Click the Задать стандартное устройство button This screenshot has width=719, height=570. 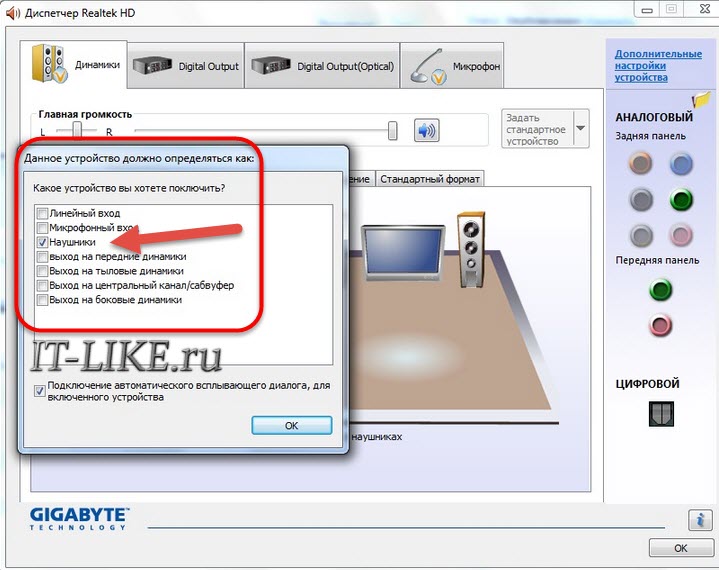click(x=537, y=128)
